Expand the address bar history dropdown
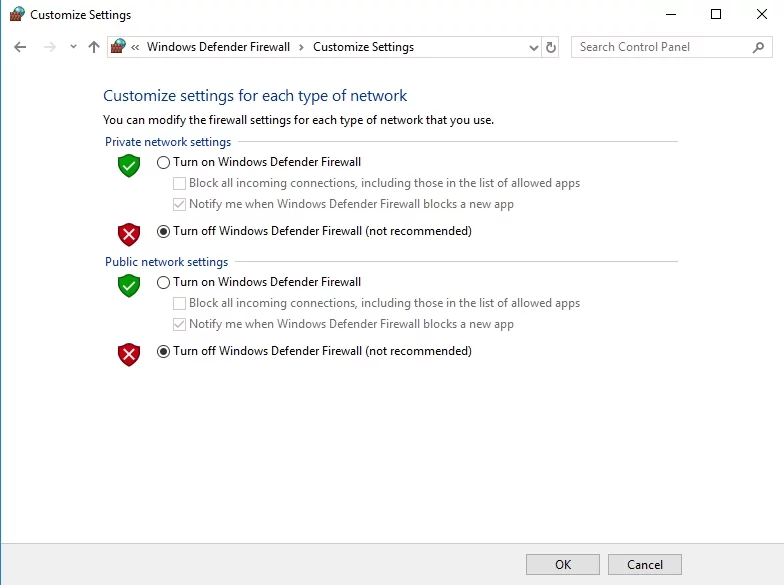The height and width of the screenshot is (585, 784). point(533,47)
